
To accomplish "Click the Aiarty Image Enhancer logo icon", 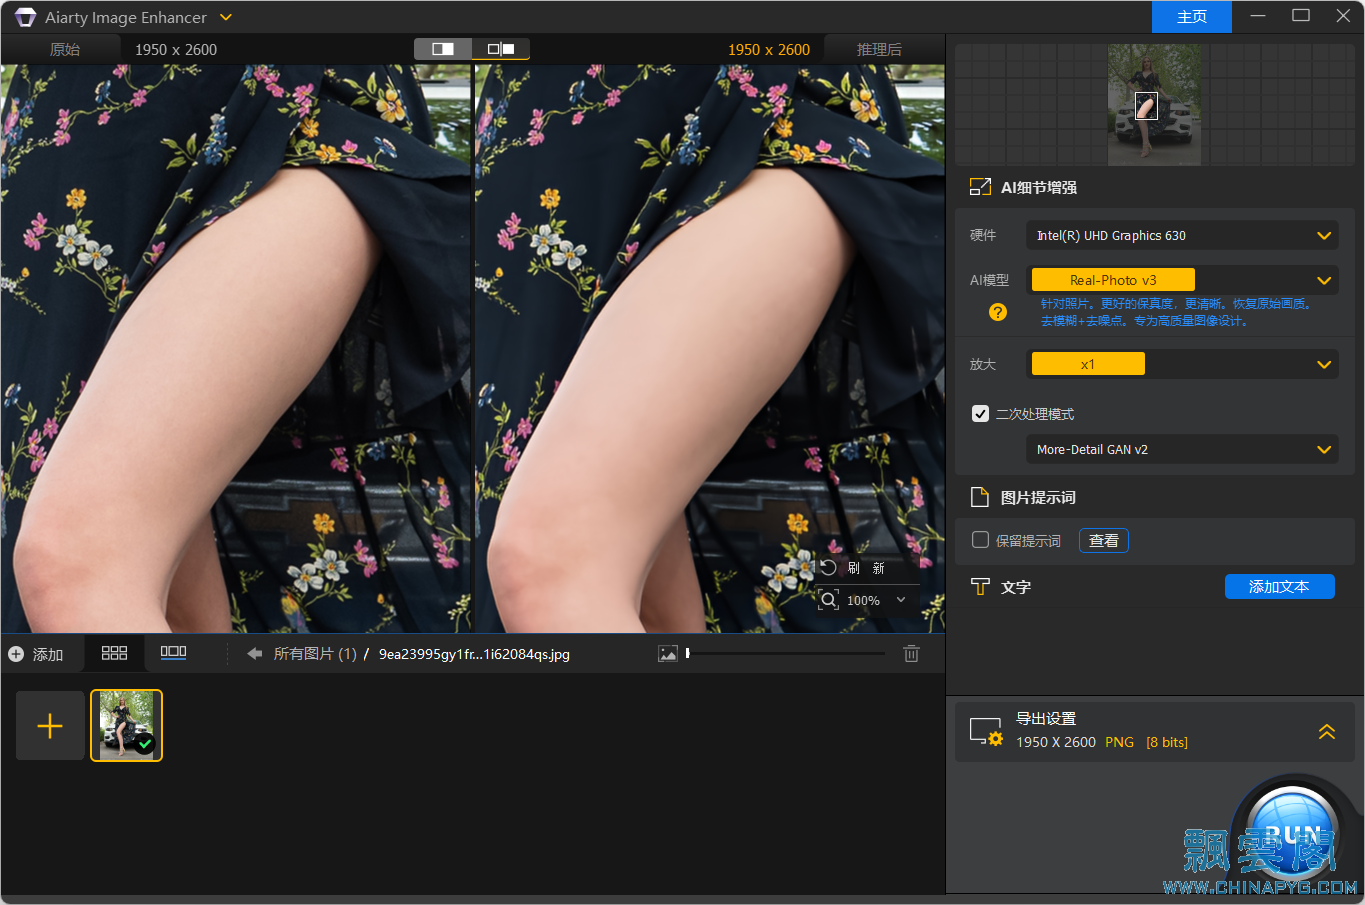I will [x=25, y=17].
